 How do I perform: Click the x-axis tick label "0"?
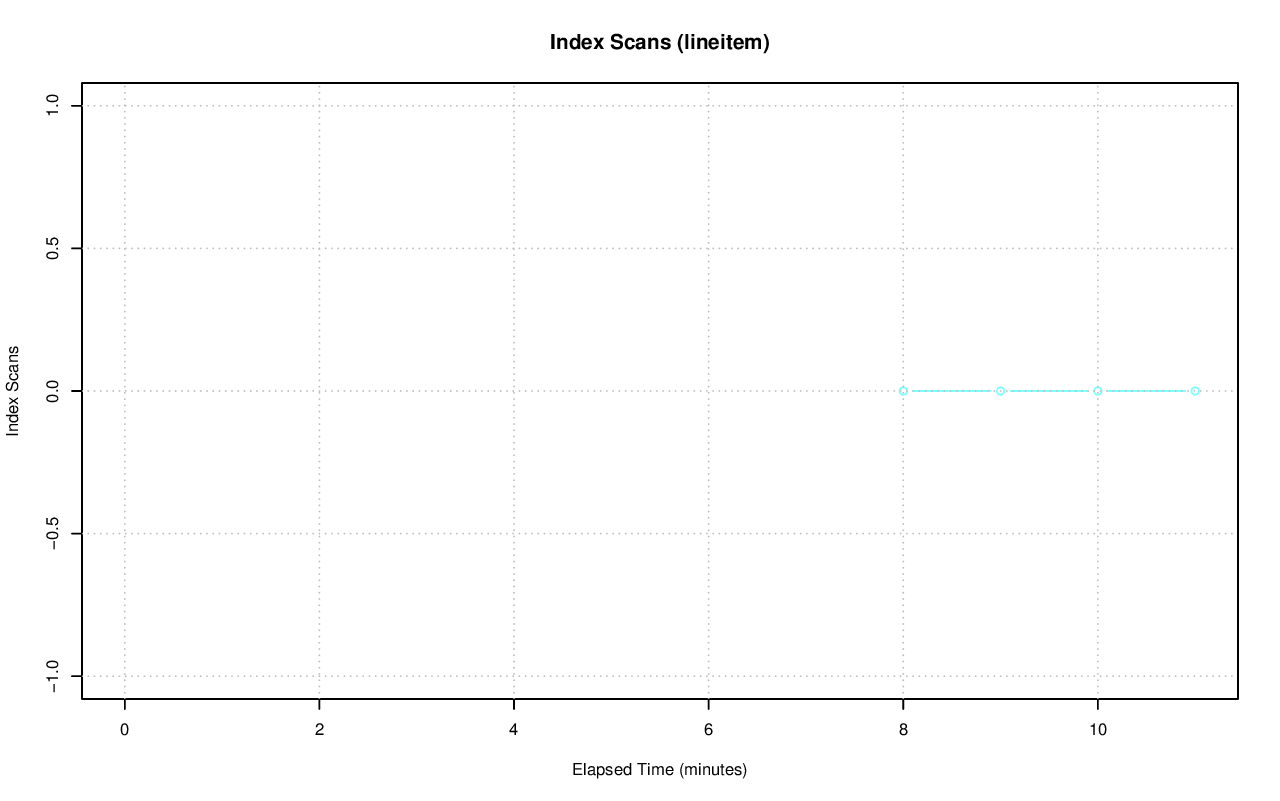click(x=124, y=730)
